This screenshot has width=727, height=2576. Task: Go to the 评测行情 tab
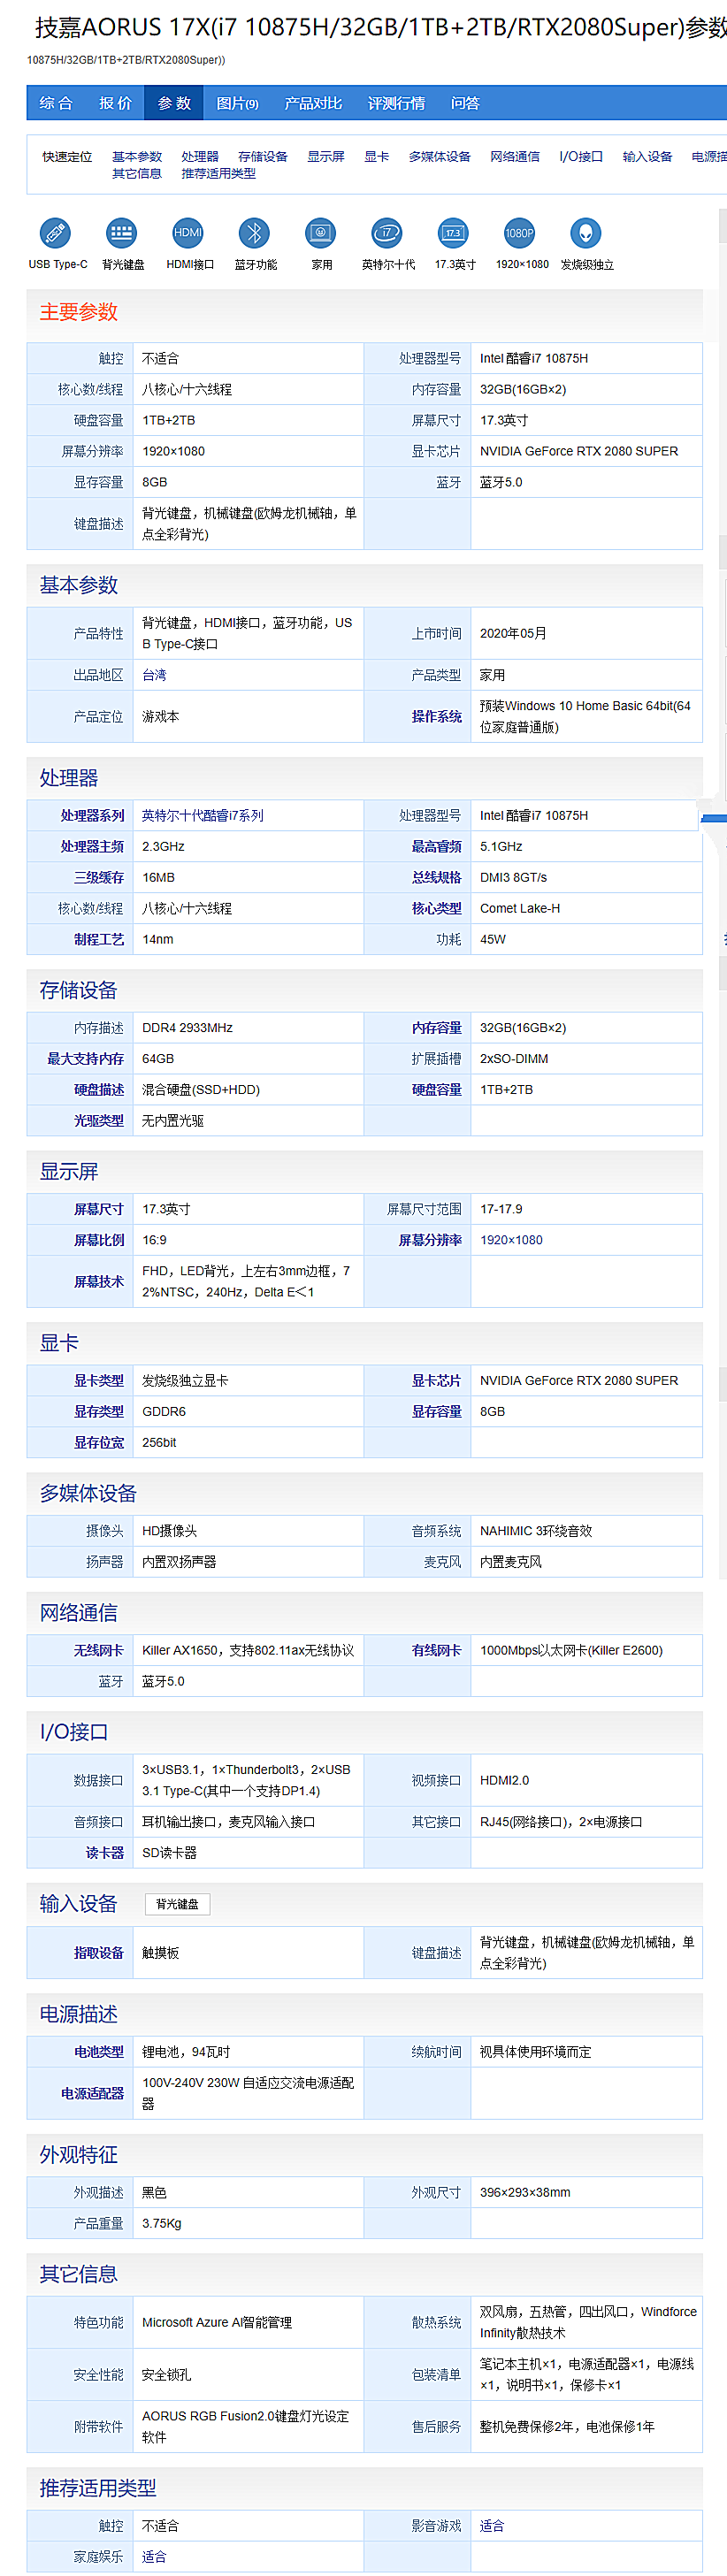[396, 103]
